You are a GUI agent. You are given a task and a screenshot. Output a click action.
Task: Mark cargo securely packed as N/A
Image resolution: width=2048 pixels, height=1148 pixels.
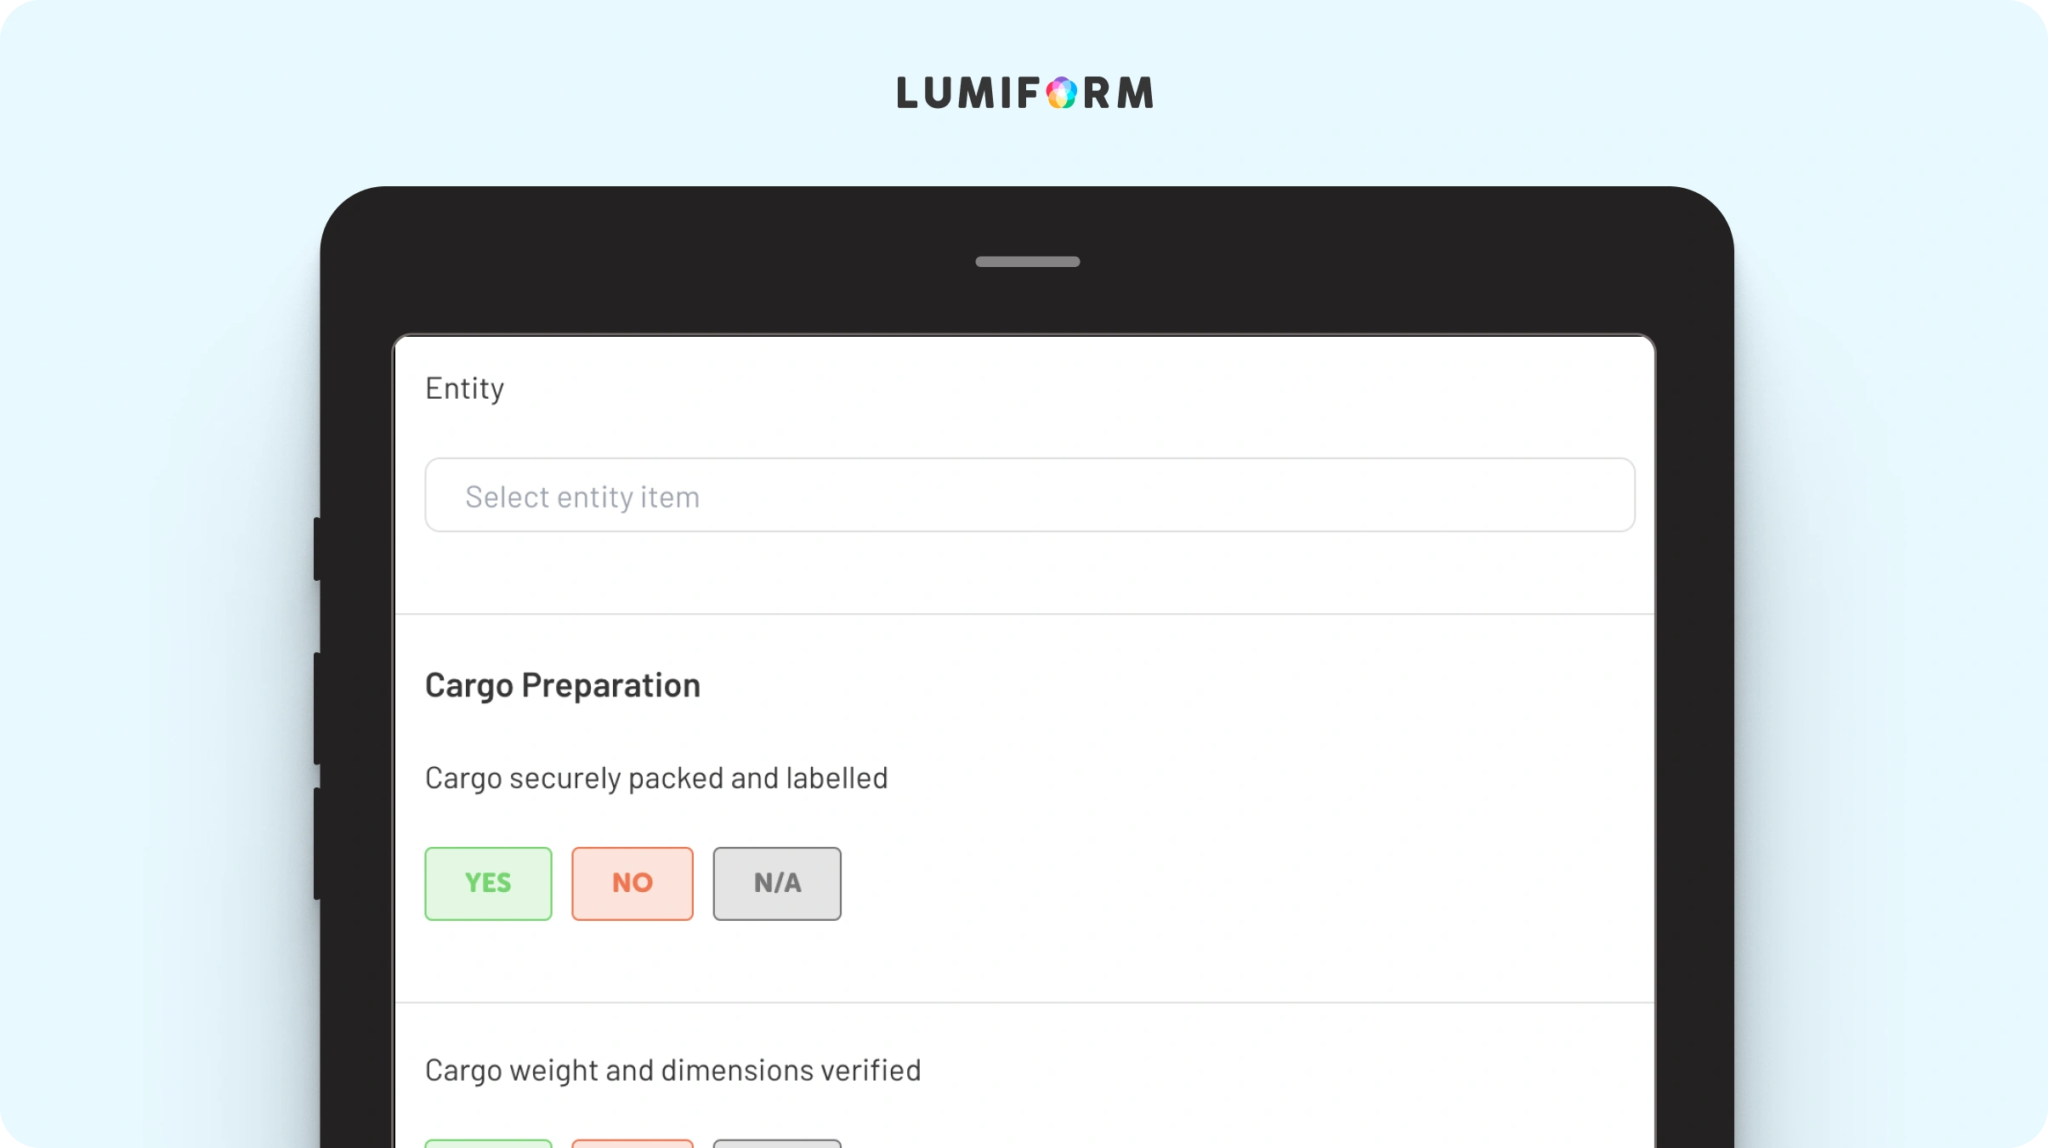tap(777, 883)
